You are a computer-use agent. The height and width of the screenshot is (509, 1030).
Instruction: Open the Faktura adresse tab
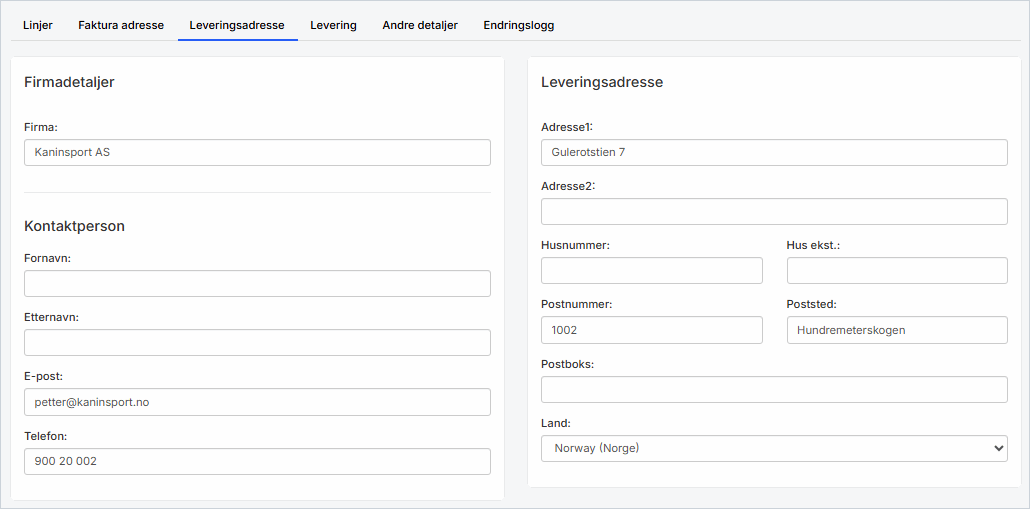pyautogui.click(x=121, y=25)
